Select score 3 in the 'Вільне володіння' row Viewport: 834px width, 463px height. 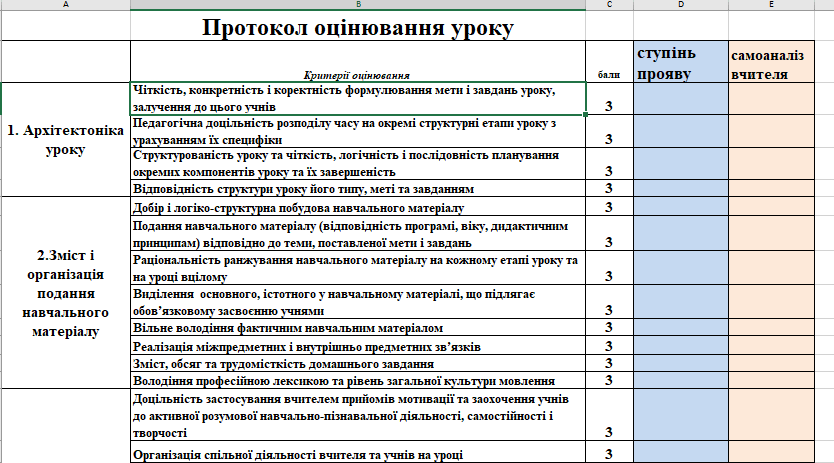click(x=609, y=327)
